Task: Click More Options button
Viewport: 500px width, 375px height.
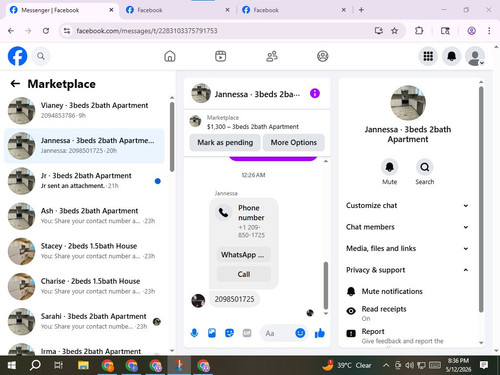Action: (x=294, y=142)
